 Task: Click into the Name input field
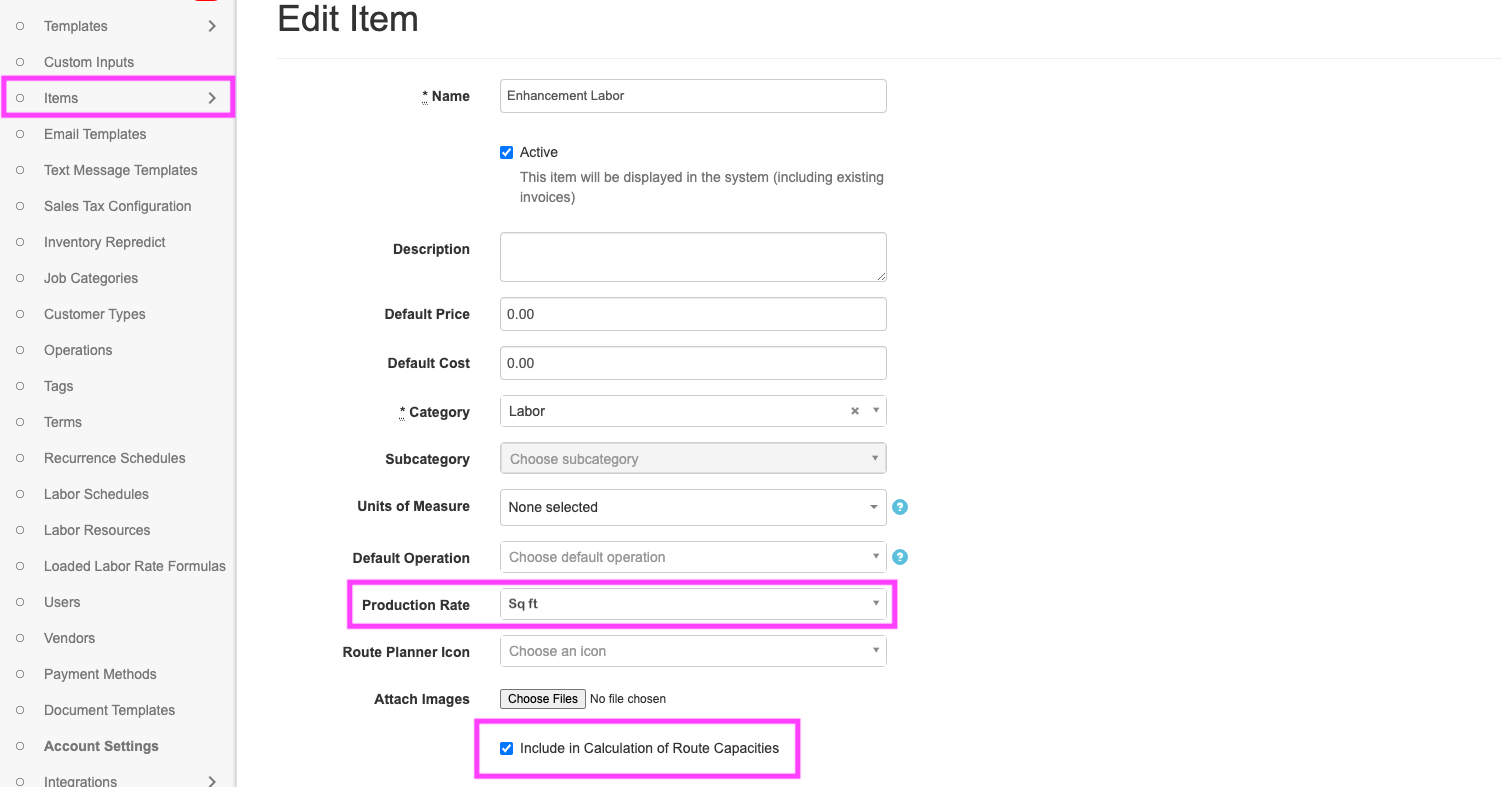coord(693,96)
